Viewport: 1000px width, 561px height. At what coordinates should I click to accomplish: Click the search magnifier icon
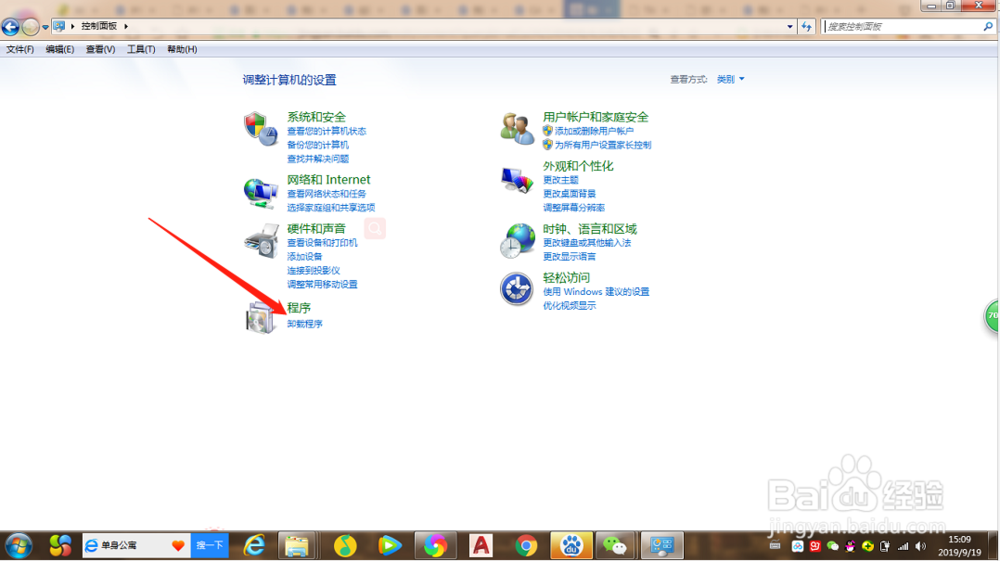988,26
